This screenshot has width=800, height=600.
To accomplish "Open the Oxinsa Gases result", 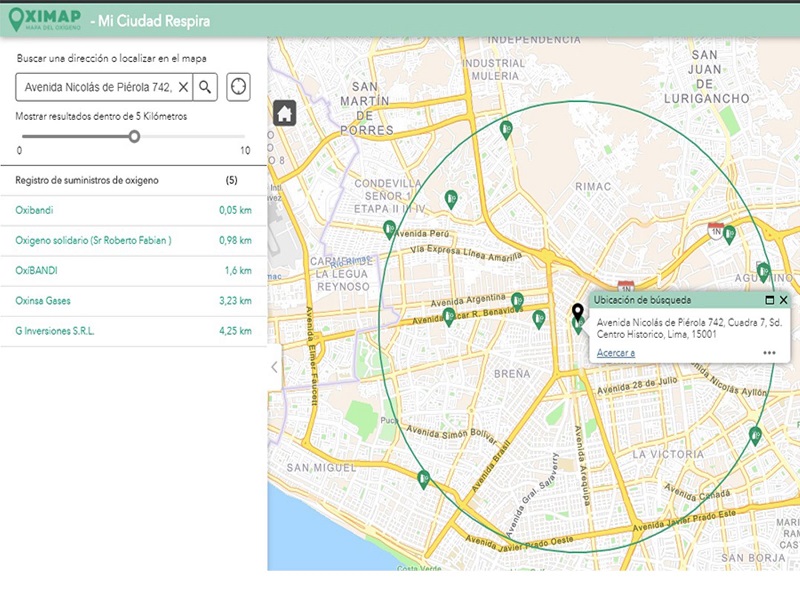I will 133,301.
